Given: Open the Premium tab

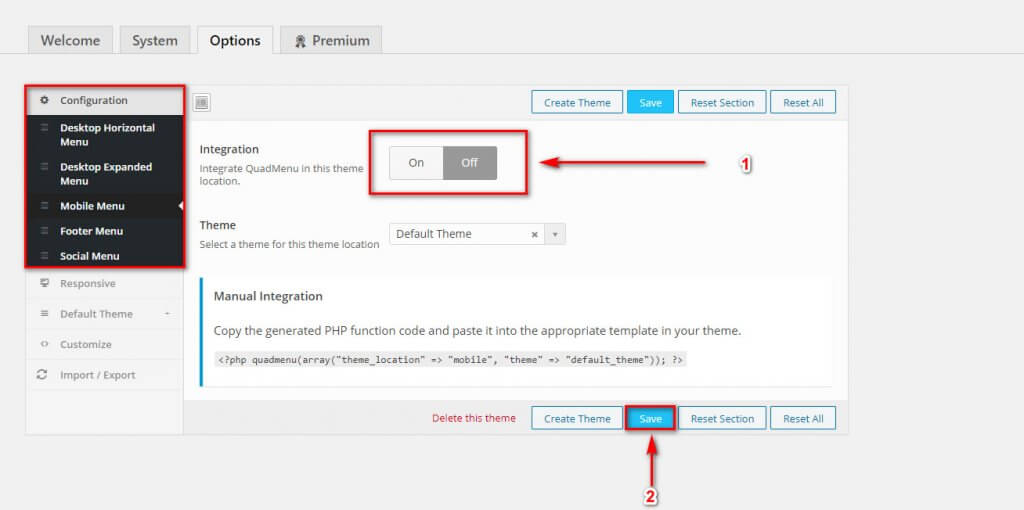Looking at the screenshot, I should pos(331,40).
